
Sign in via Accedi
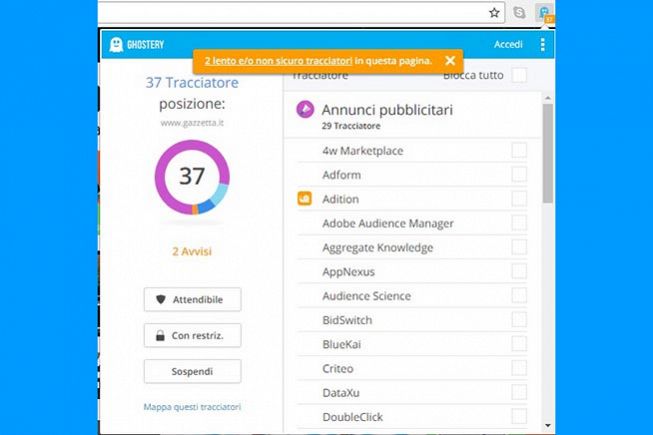pos(508,45)
